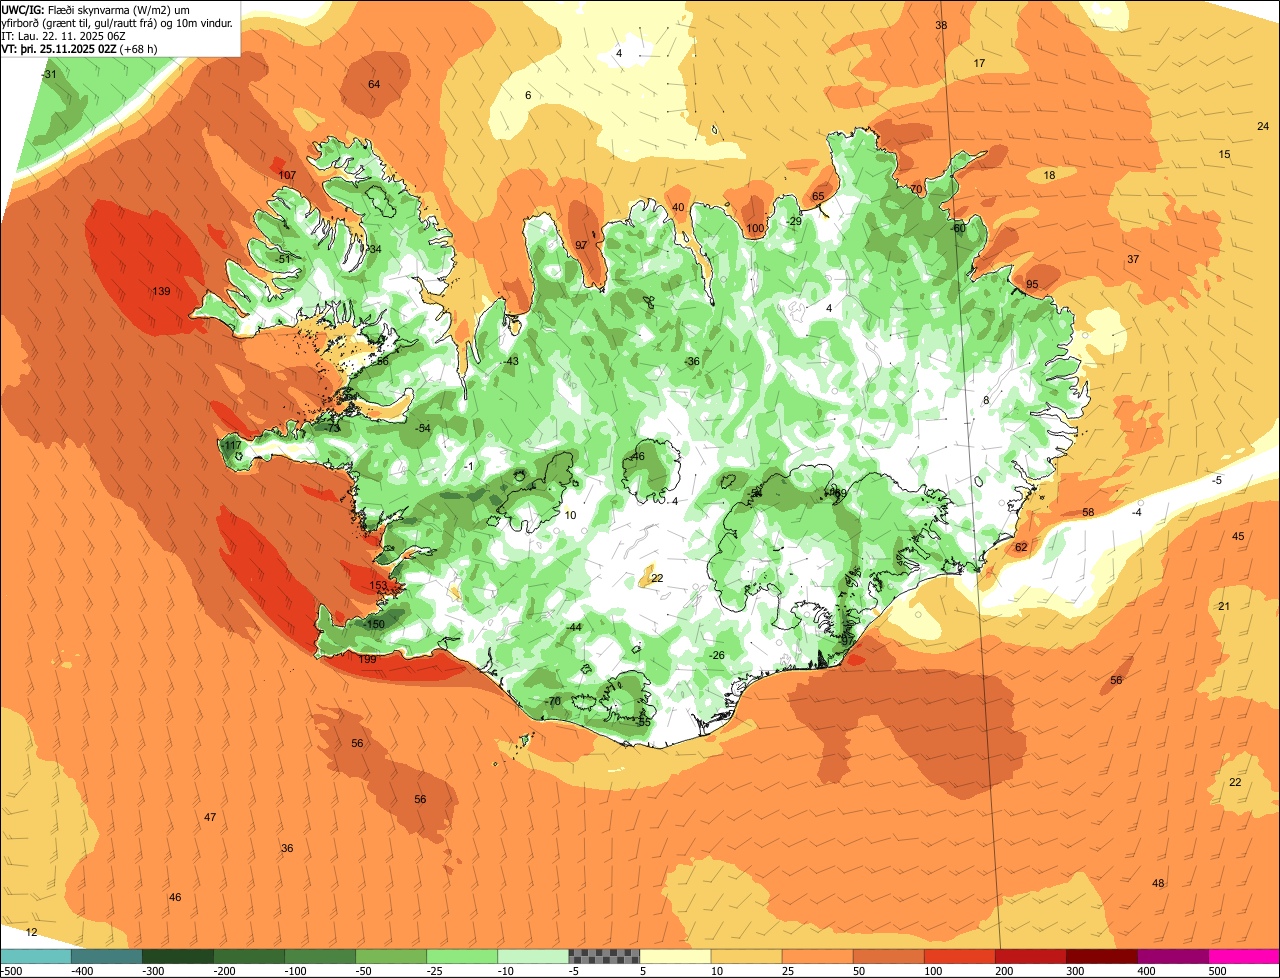Viewport: 1280px width, 978px height.
Task: Choose legend swatch between 25 and 50
Action: (818, 956)
